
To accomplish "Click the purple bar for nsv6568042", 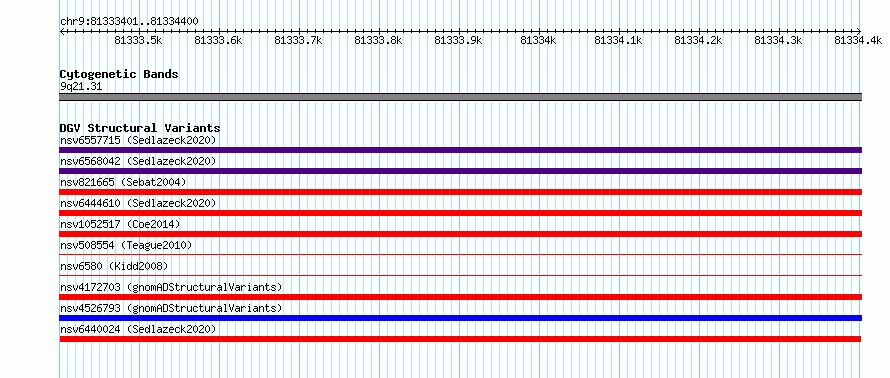I will pos(460,171).
